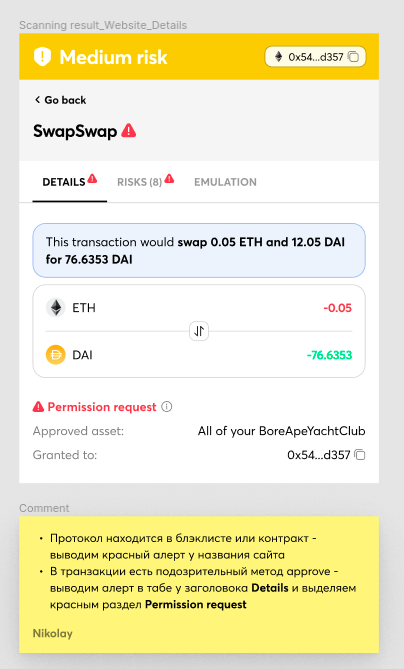Copy the Granted to address

pos(360,455)
